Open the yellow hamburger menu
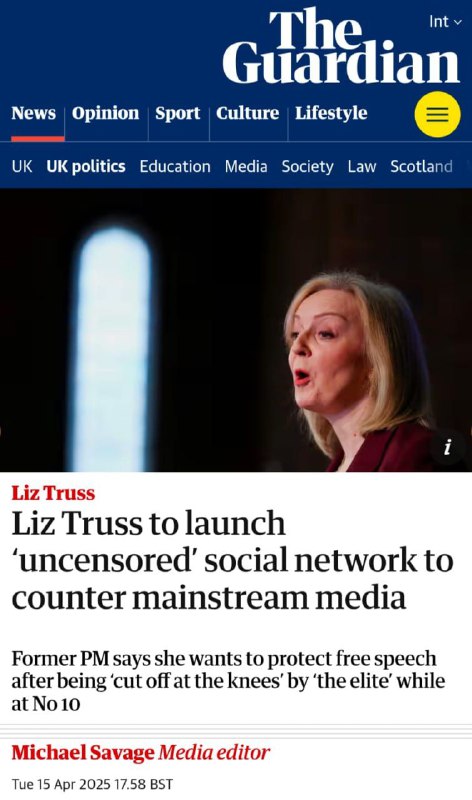Screen dimensions: 472x800 [437, 114]
